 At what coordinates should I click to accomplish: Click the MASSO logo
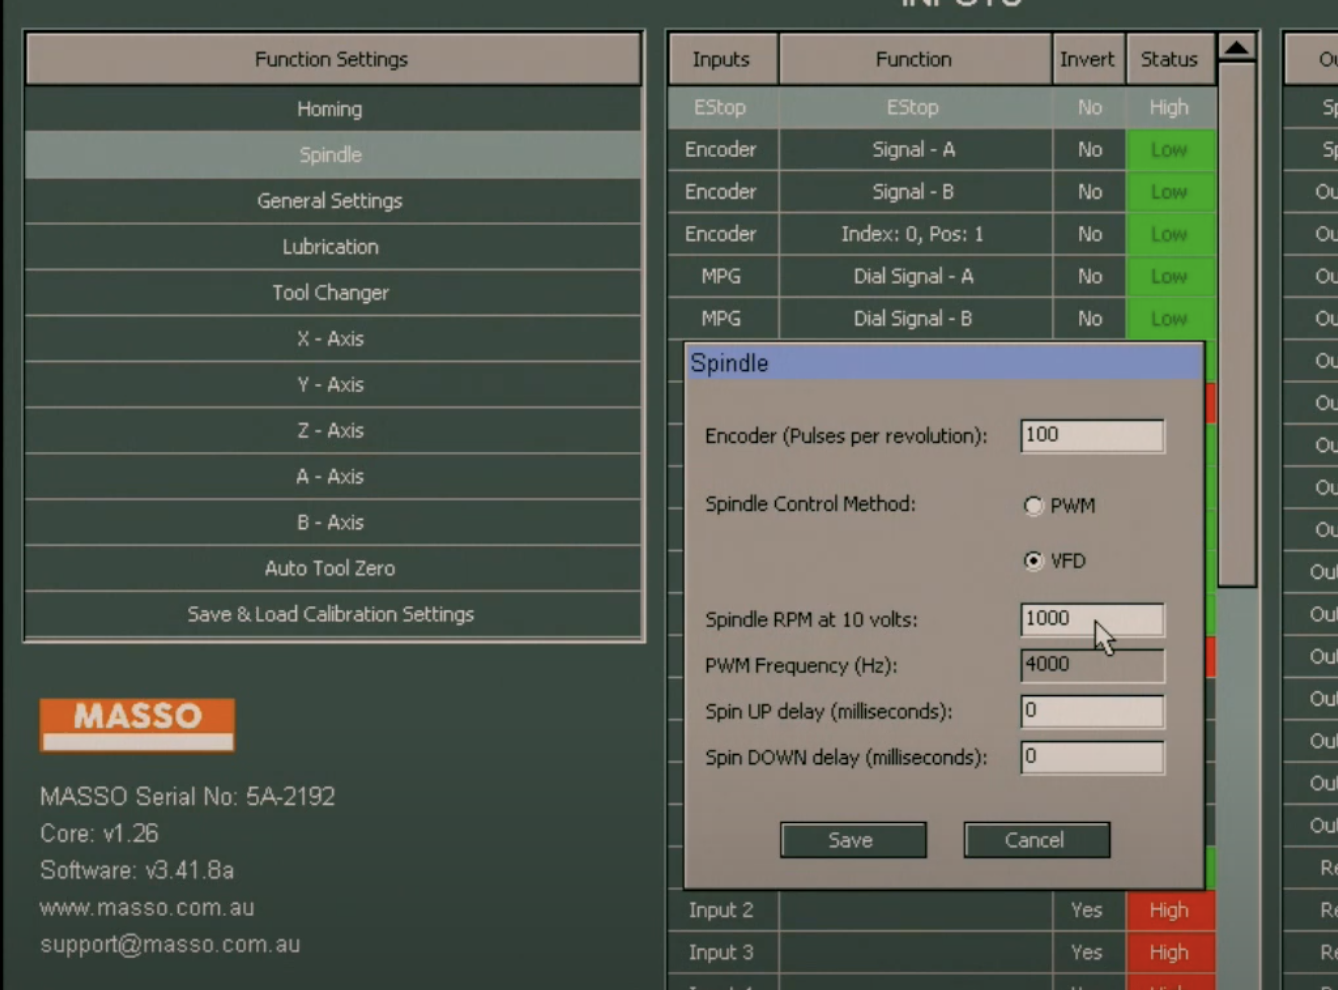137,724
